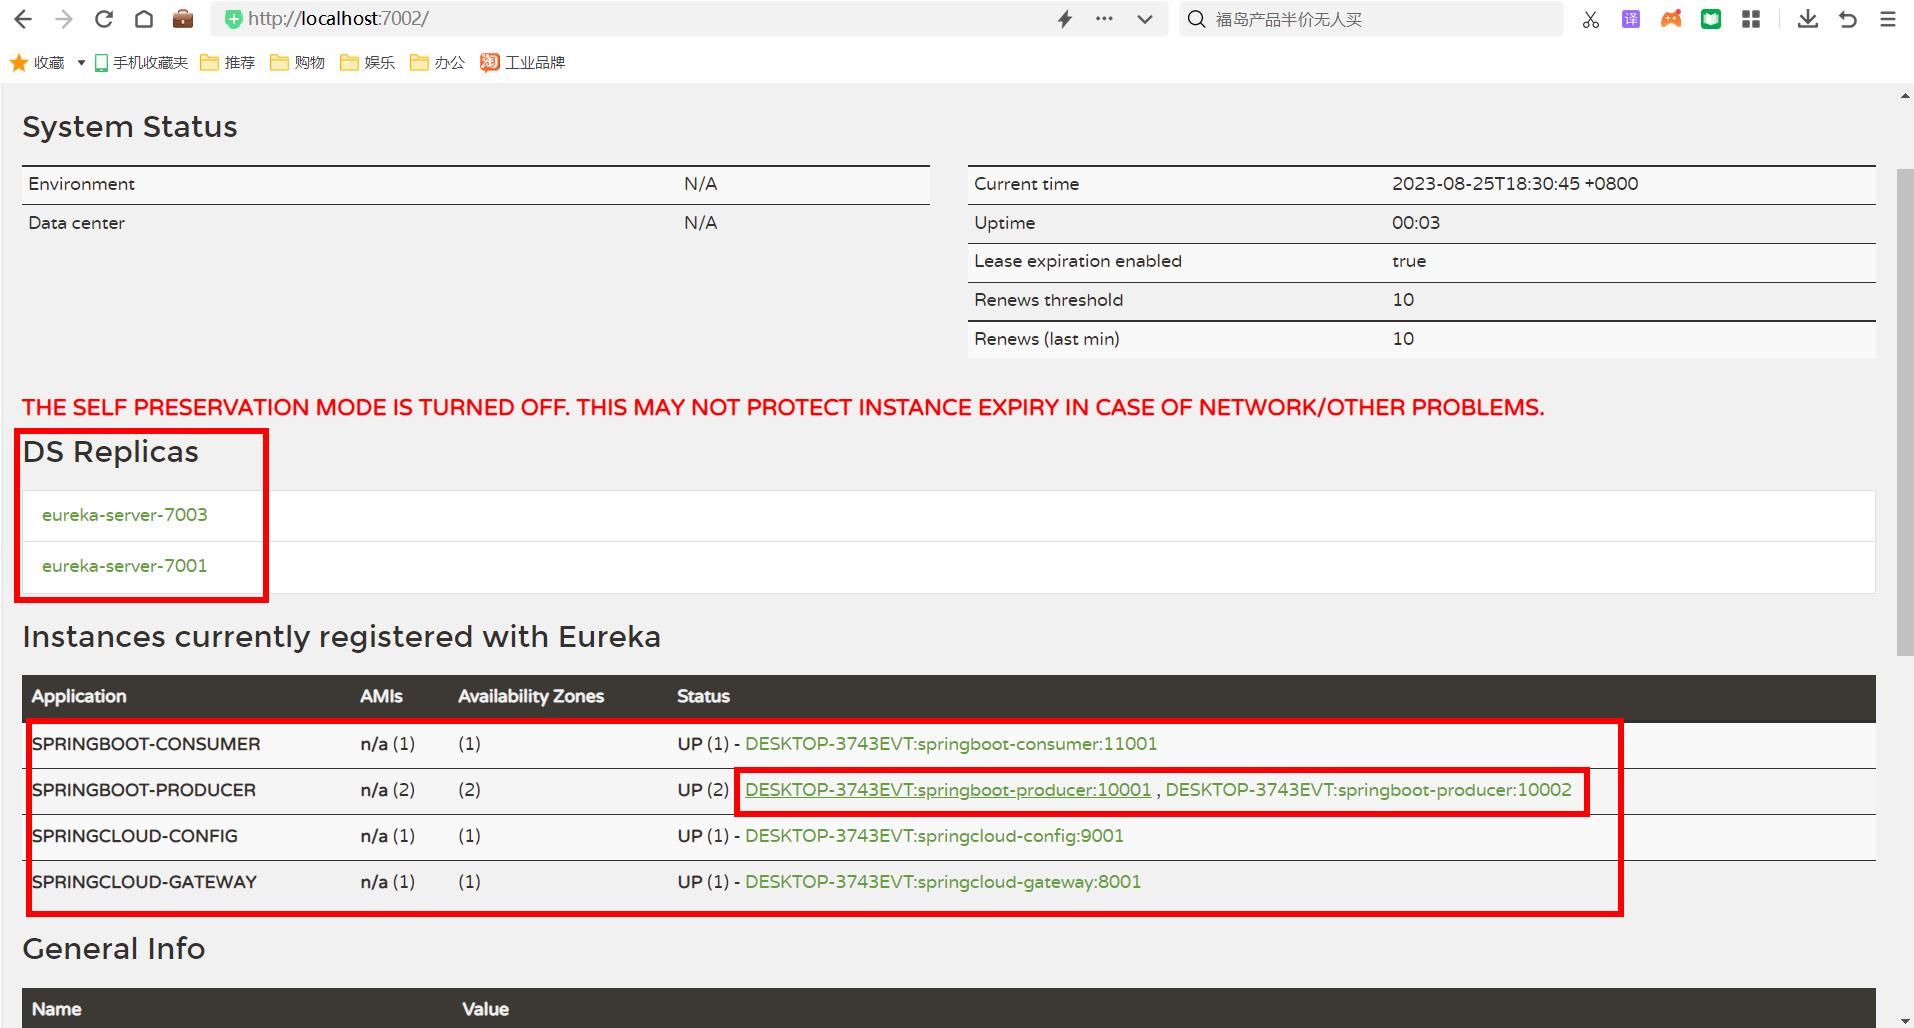This screenshot has width=1914, height=1028.
Task: Open the springcloud-gateway:8001 instance link
Action: 943,882
